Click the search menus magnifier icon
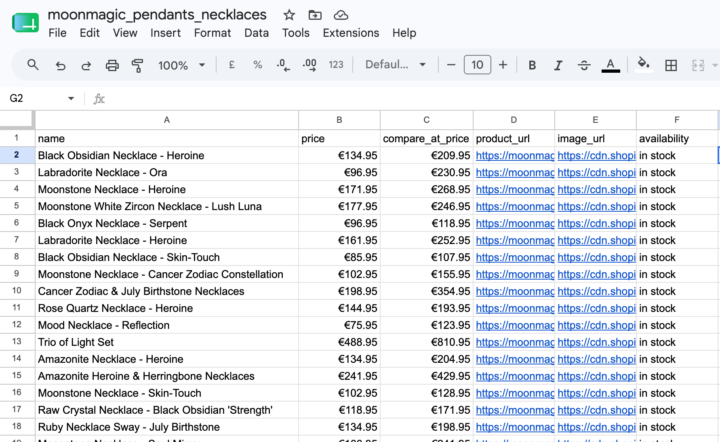The height and width of the screenshot is (442, 720). [33, 65]
